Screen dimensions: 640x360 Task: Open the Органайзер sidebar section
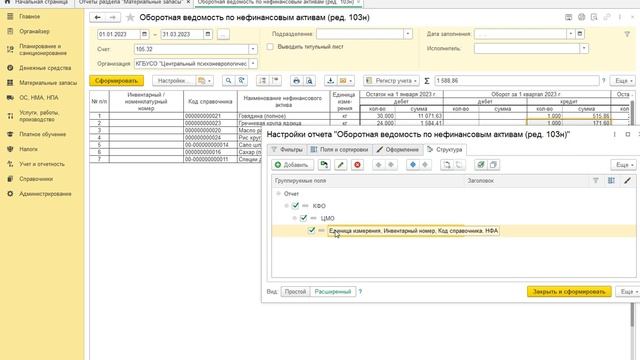coord(34,31)
